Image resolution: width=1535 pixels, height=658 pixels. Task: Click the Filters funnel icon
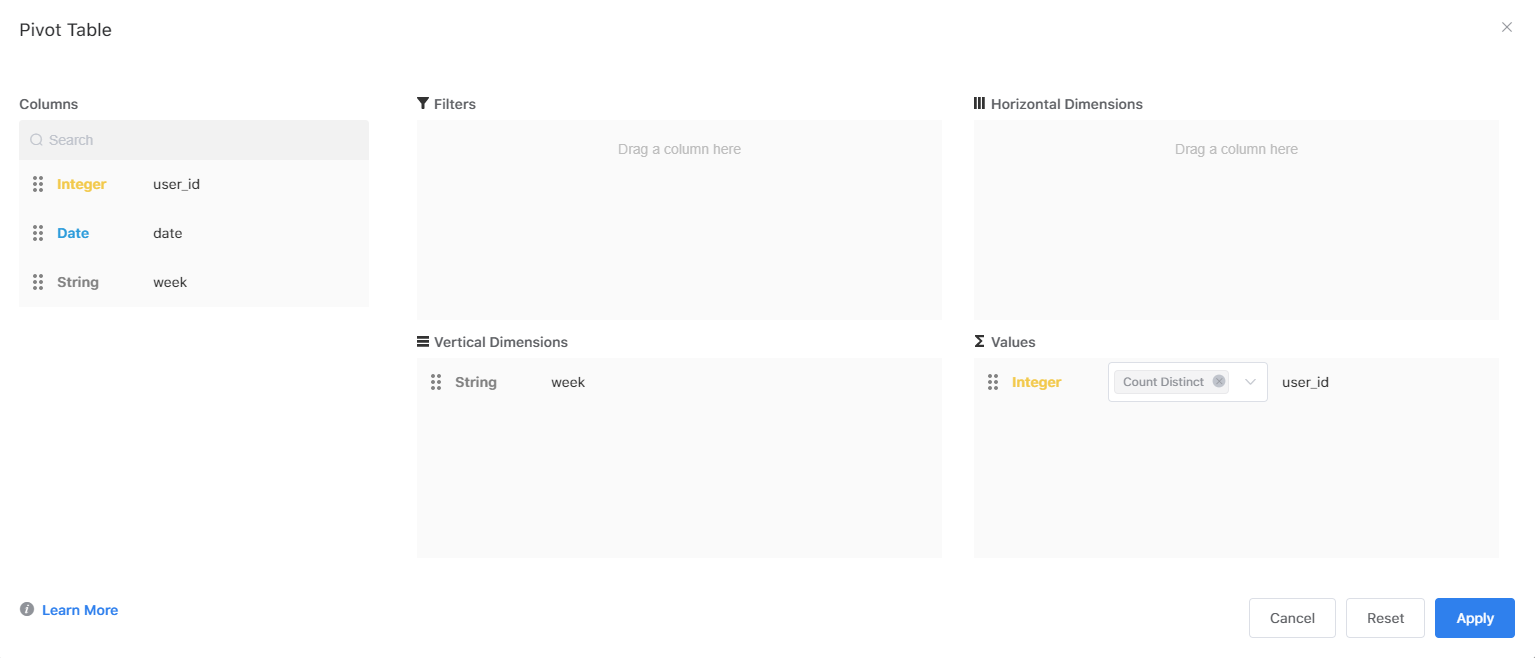pos(421,103)
